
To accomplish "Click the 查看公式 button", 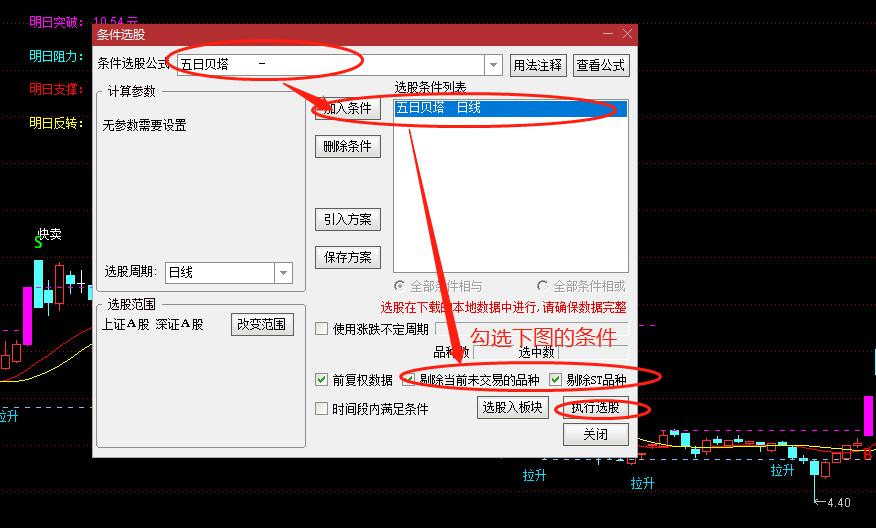I will 601,65.
